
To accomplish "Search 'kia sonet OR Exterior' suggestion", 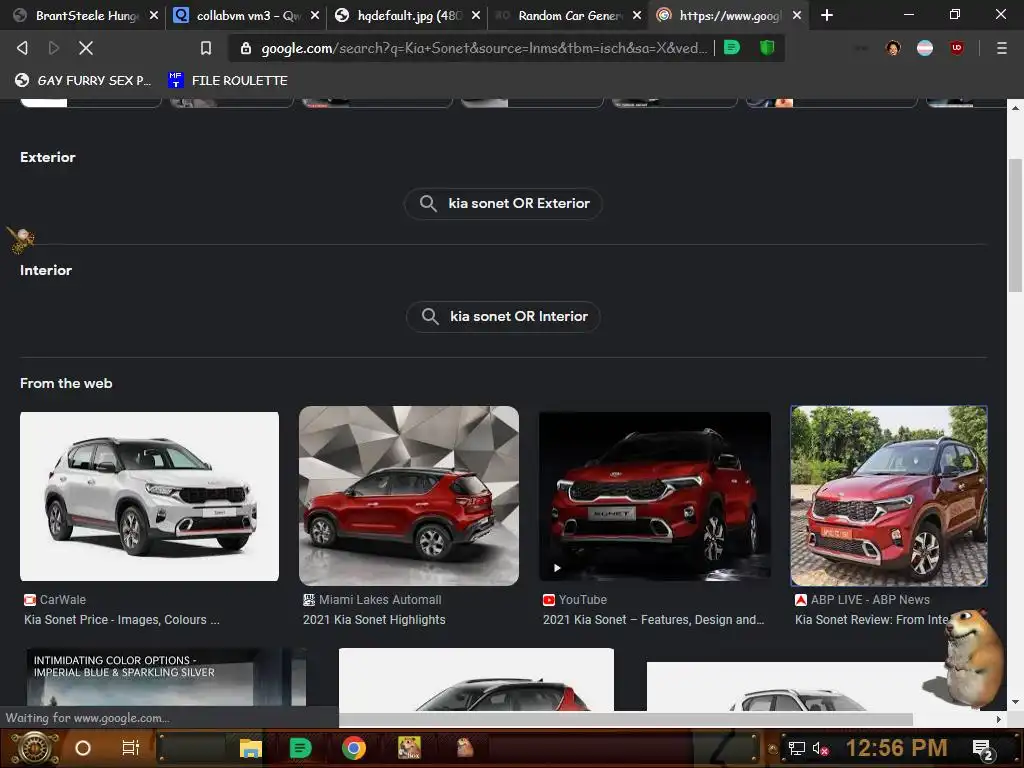I will click(503, 203).
